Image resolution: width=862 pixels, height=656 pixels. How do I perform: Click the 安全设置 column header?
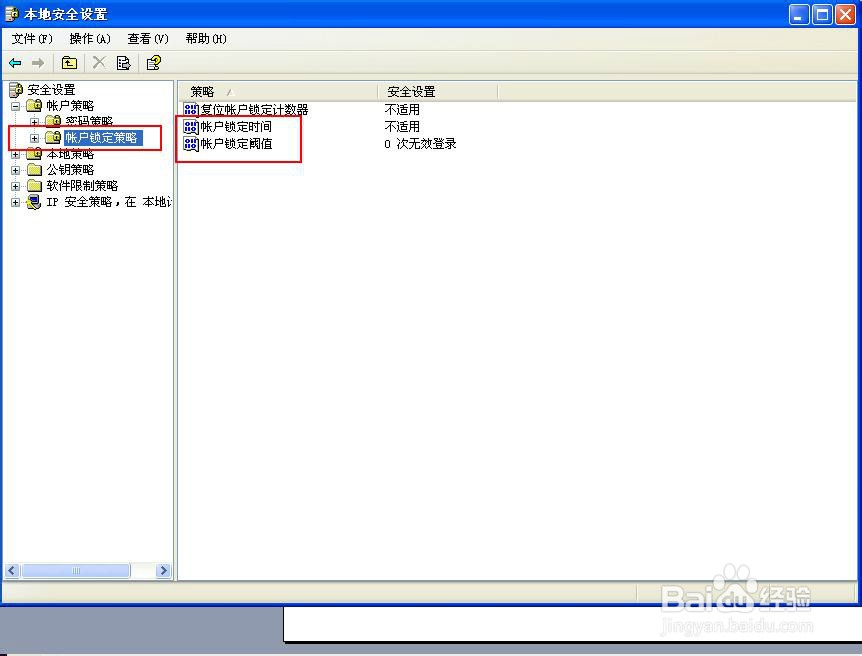coord(438,91)
